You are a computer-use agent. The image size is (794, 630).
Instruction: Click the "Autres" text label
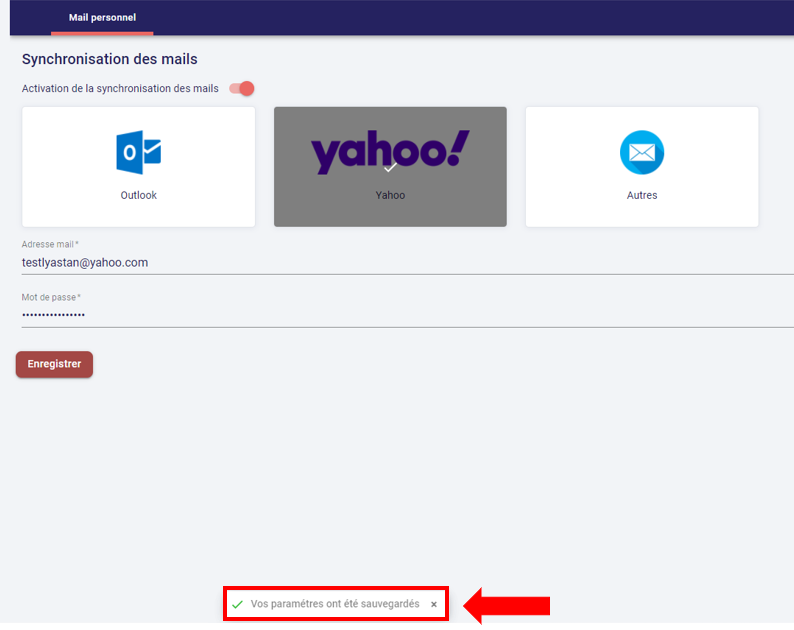[641, 196]
